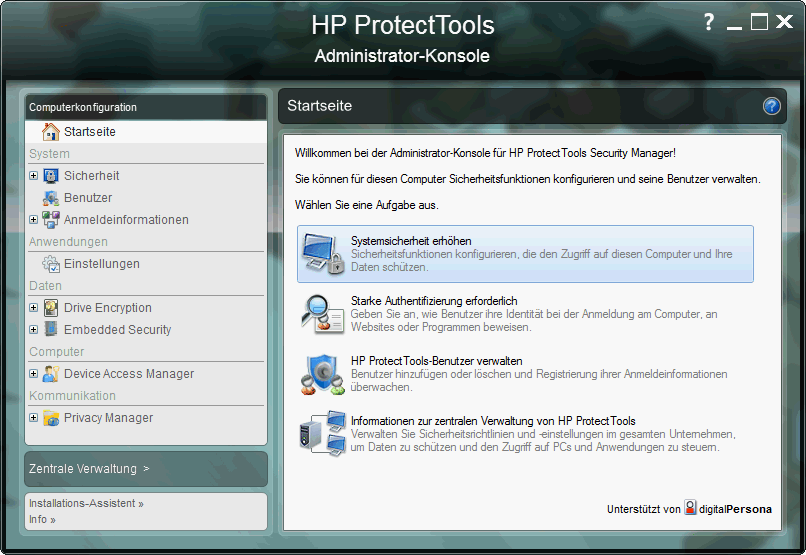Open Embedded Security entry
This screenshot has height=555, width=806.
tap(117, 329)
